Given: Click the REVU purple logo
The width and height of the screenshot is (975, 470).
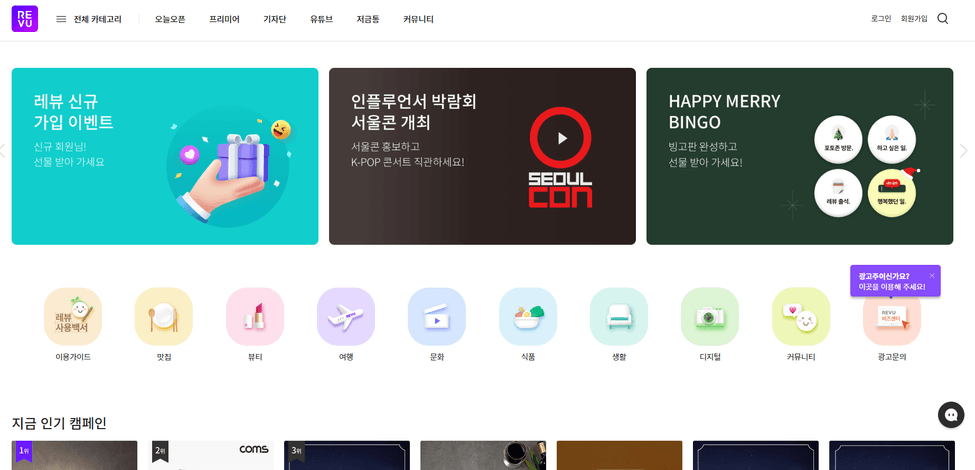Looking at the screenshot, I should [25, 19].
